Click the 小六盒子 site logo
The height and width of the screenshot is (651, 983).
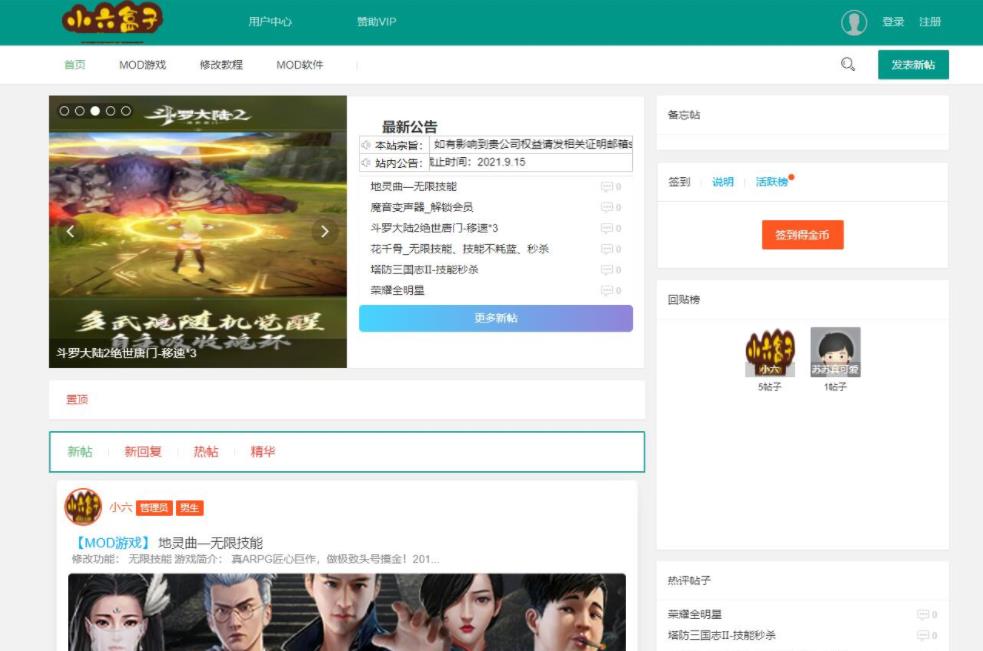(110, 20)
